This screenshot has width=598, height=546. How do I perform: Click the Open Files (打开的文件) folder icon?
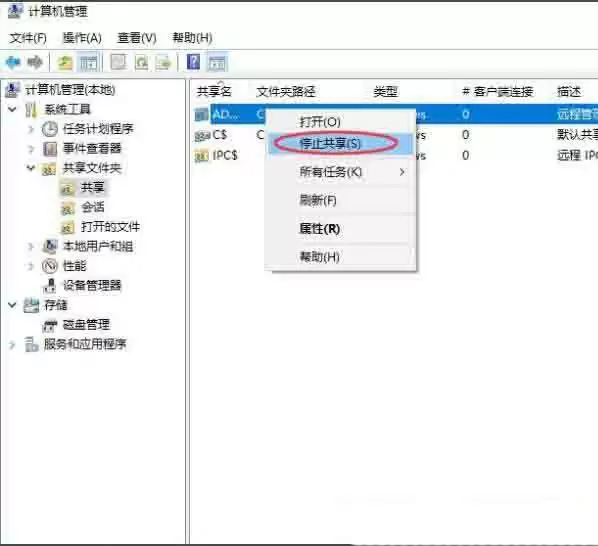coord(68,228)
